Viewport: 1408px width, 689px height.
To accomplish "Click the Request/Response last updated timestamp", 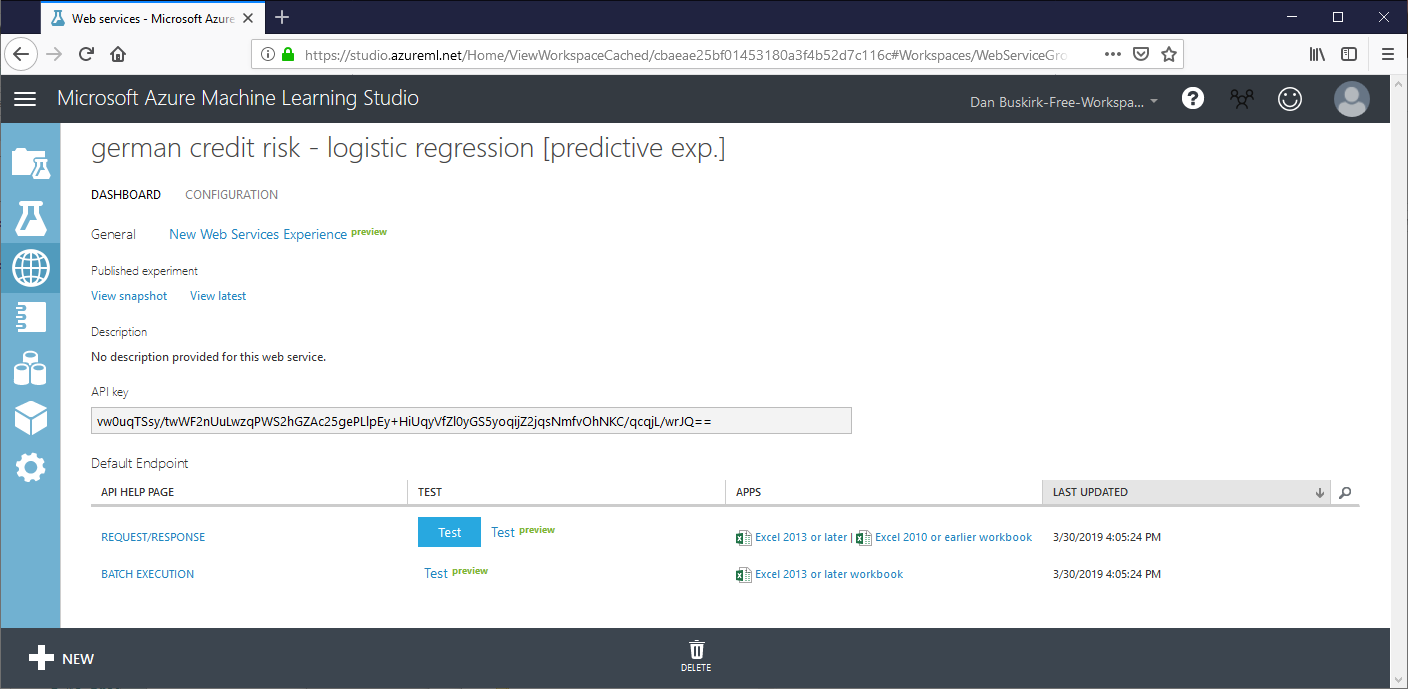I will [1107, 537].
